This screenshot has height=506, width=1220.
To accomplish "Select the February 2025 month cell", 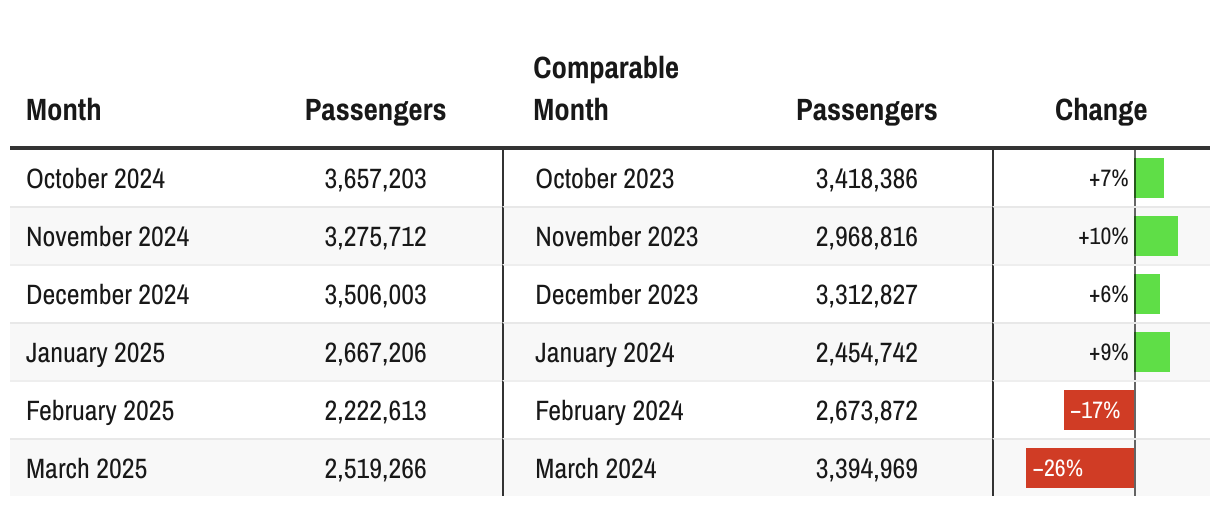I will point(100,411).
